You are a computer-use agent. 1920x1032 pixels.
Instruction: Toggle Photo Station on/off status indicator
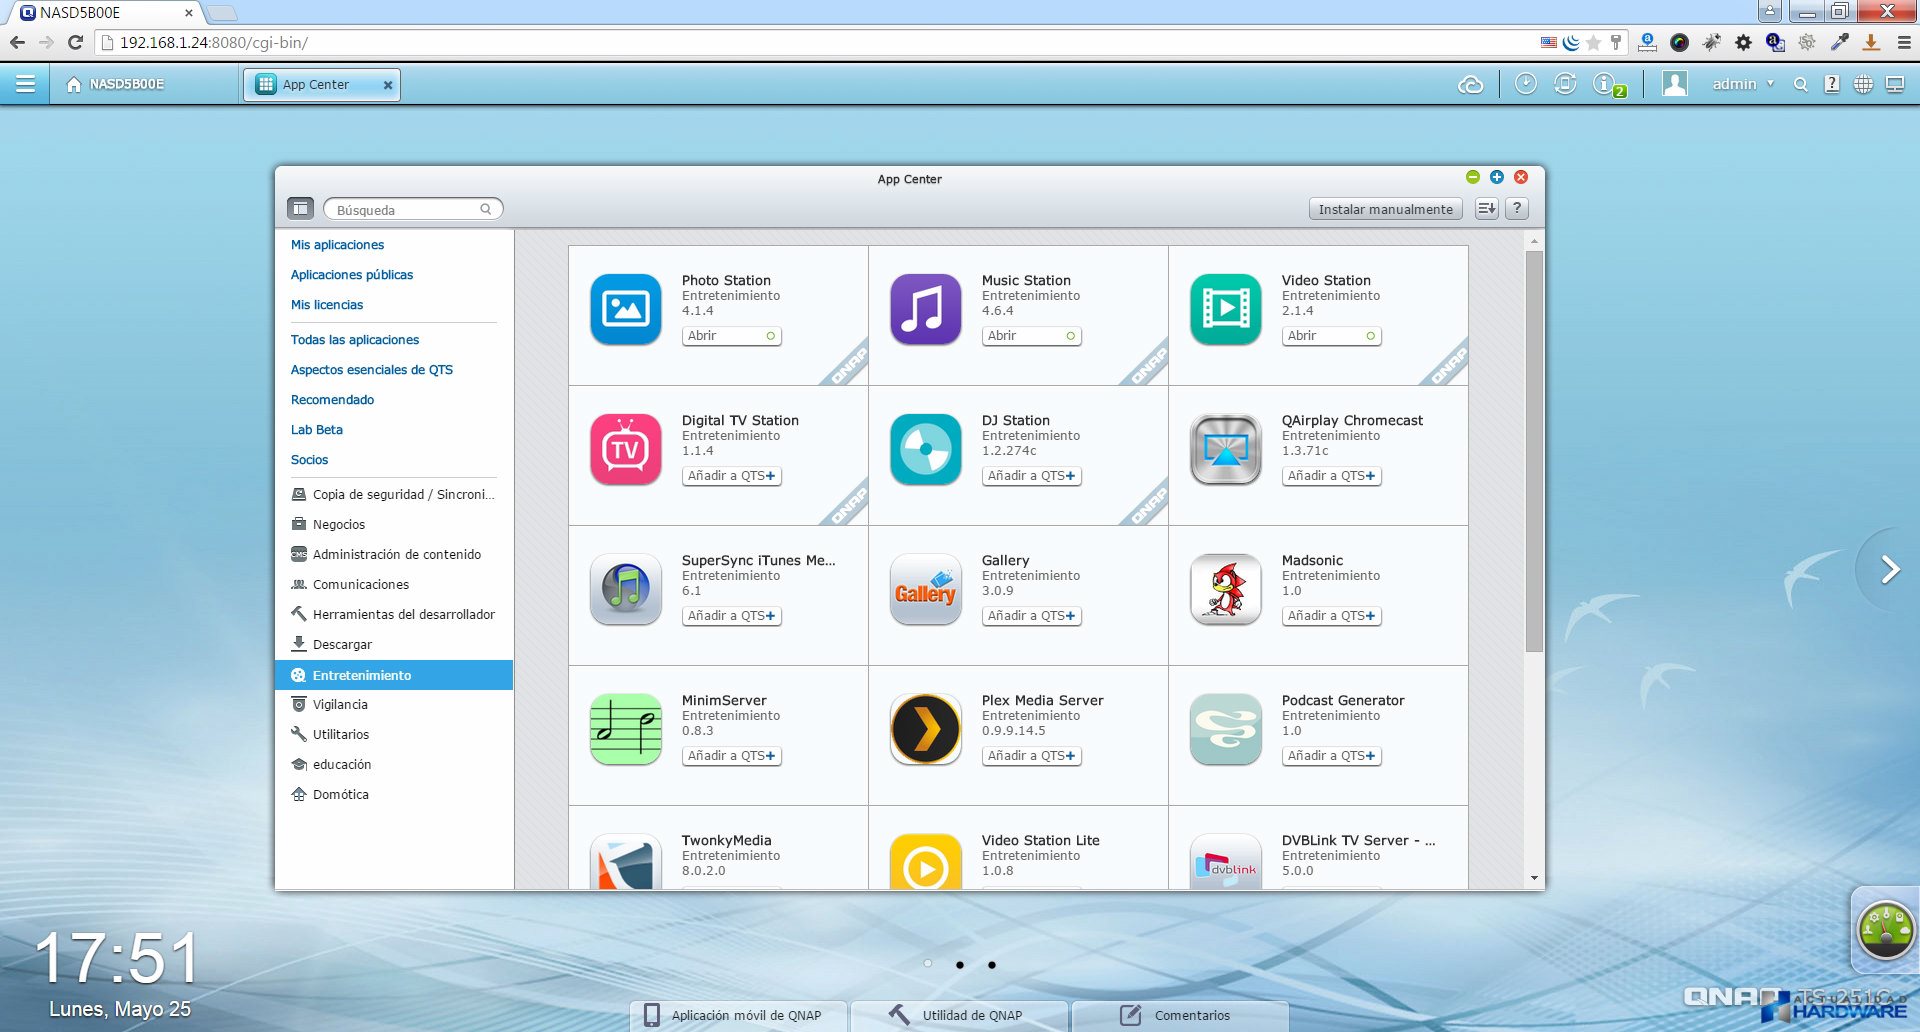(770, 336)
